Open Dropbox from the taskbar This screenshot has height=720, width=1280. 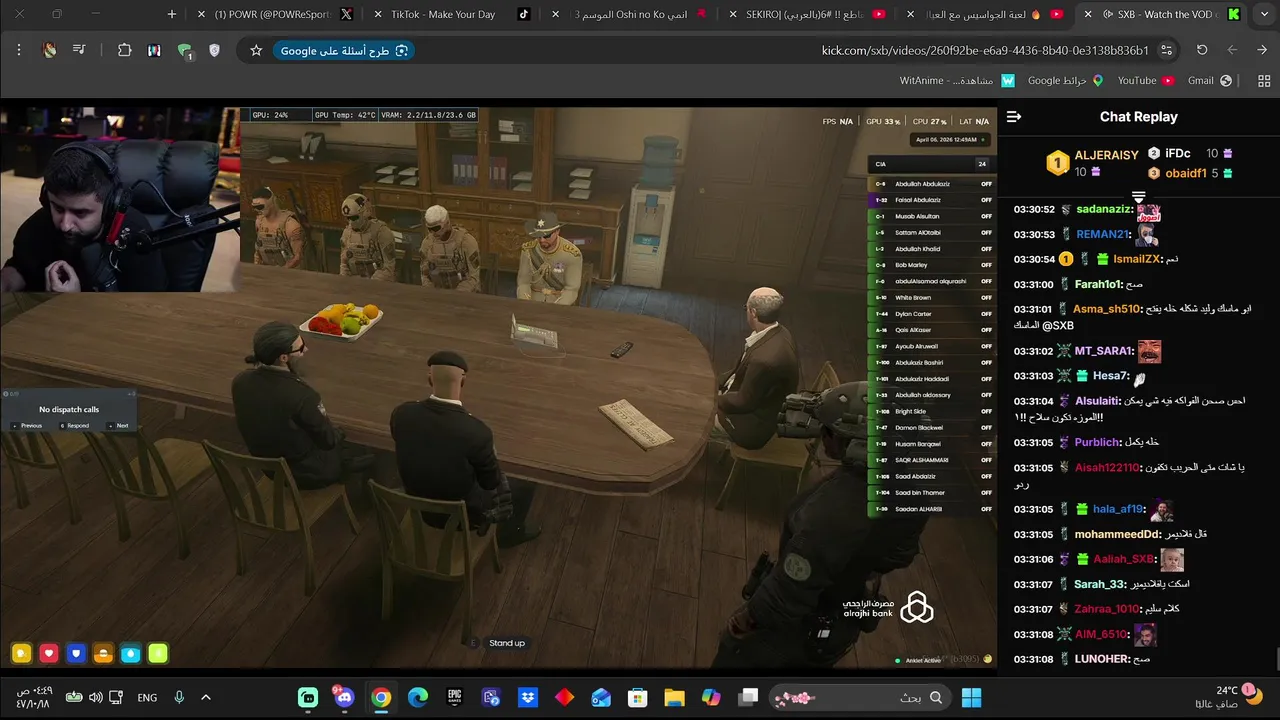click(x=528, y=697)
